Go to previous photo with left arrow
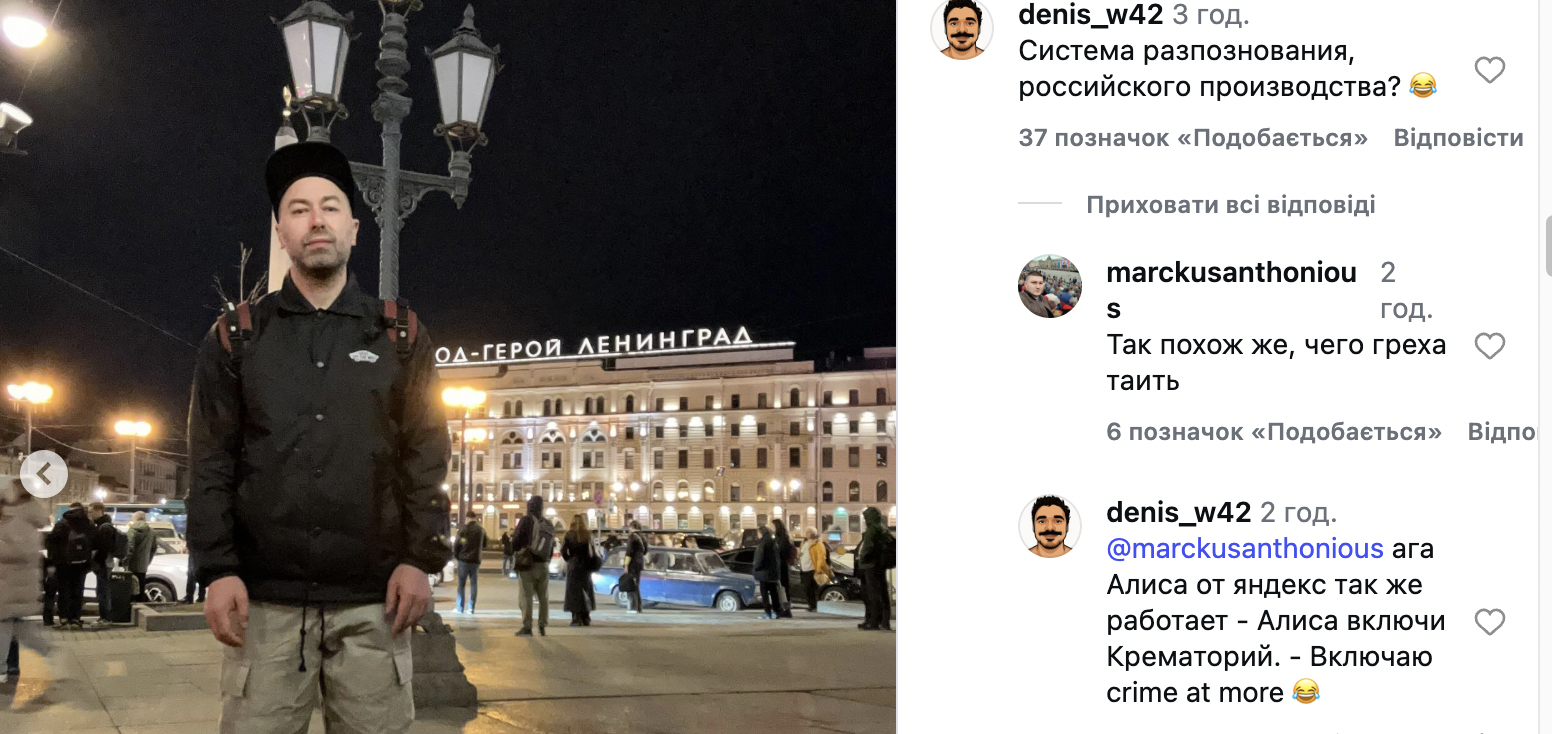The height and width of the screenshot is (734, 1552). 44,475
